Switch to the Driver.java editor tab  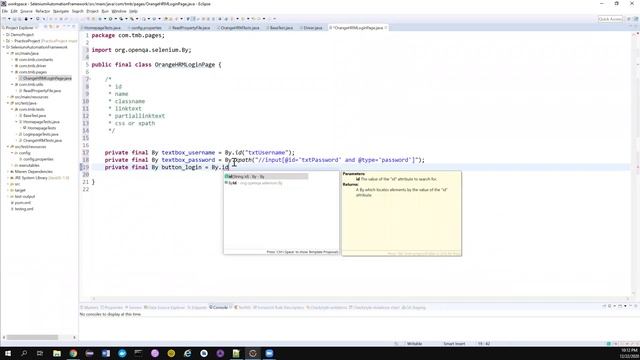click(313, 28)
